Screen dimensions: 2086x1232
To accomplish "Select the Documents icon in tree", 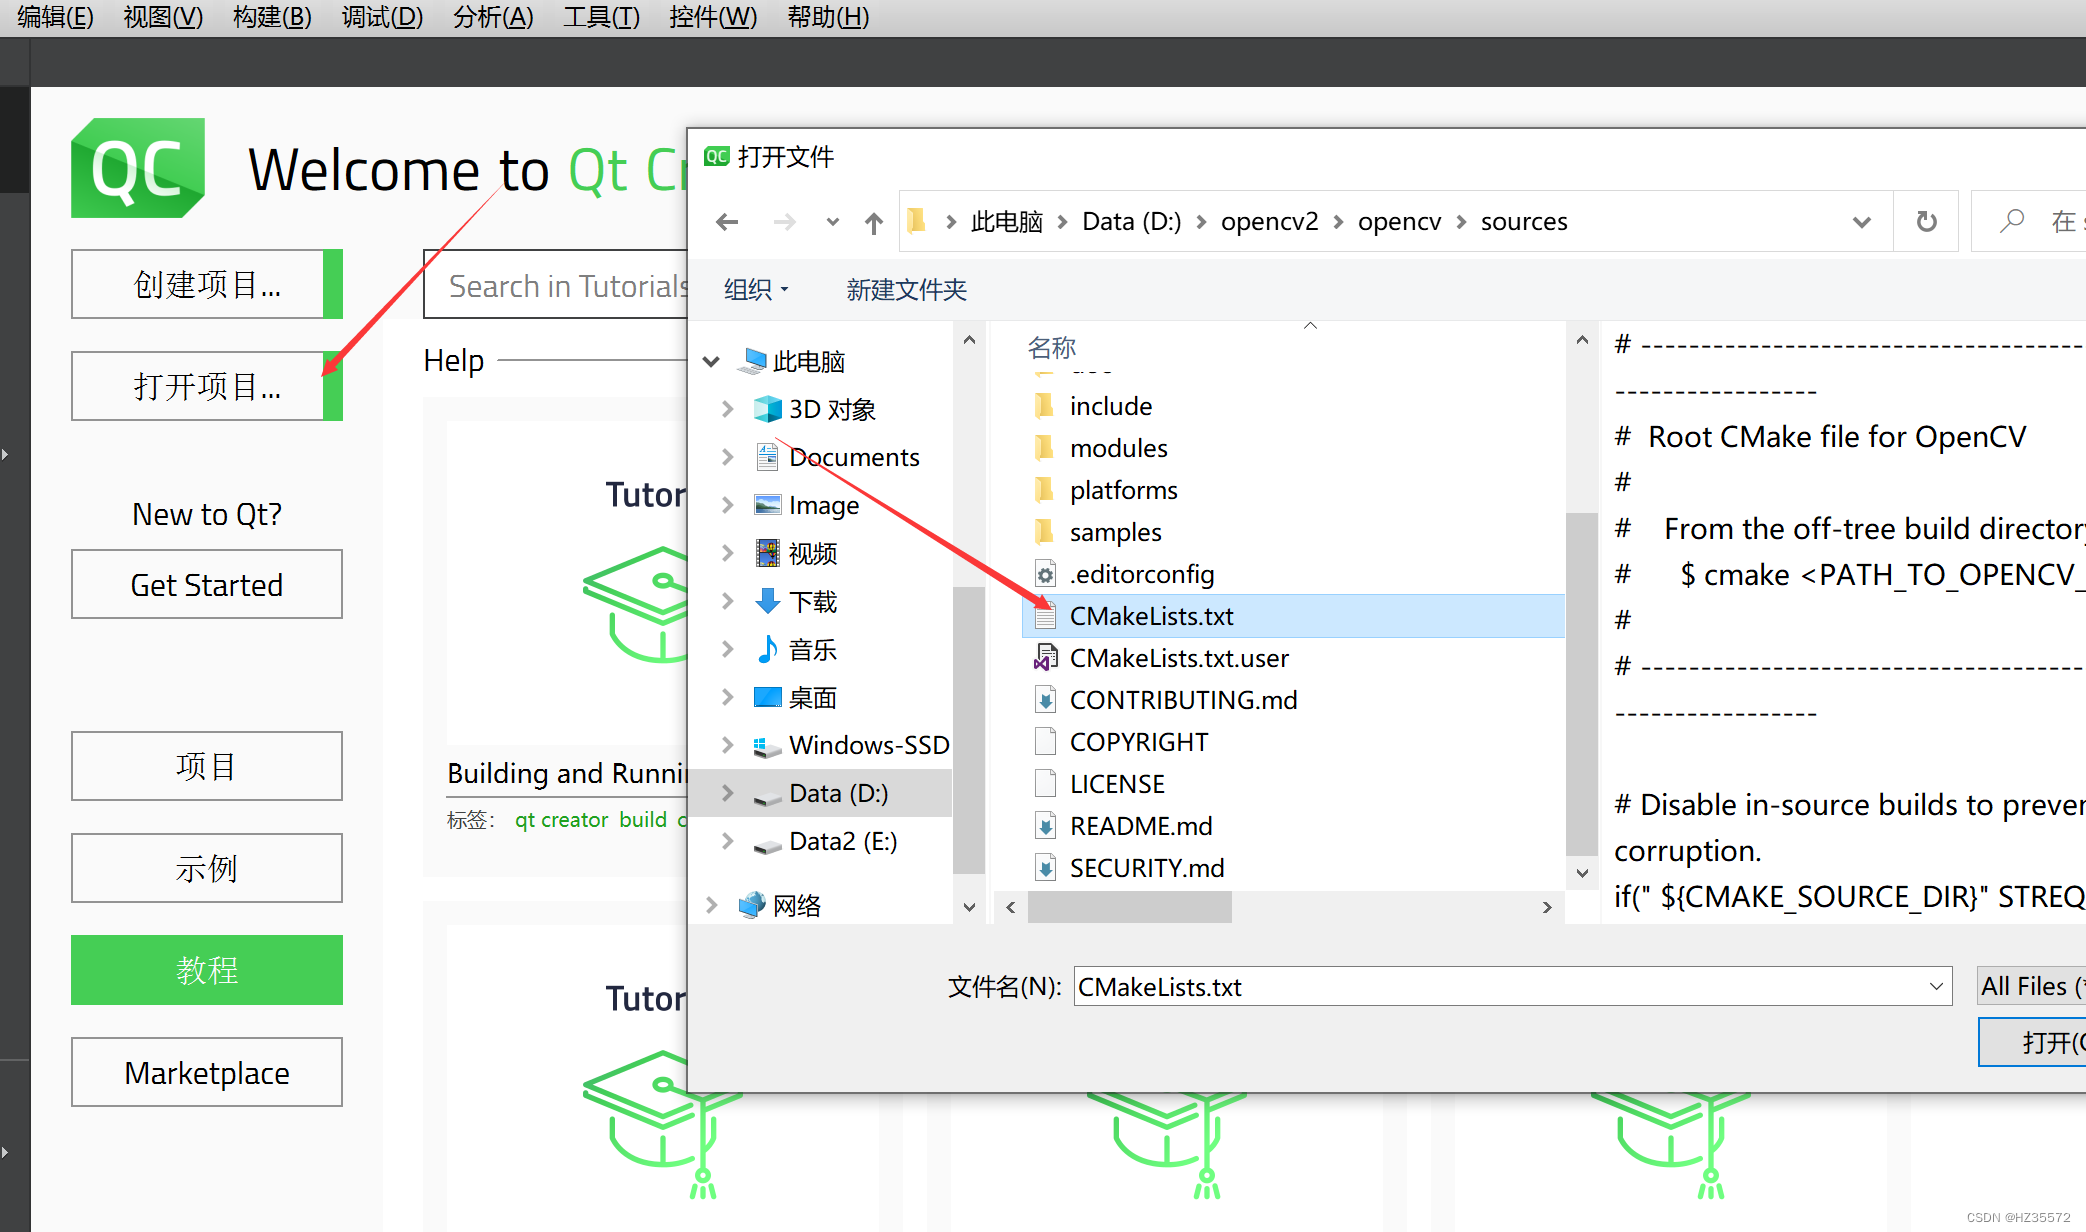I will pos(767,457).
